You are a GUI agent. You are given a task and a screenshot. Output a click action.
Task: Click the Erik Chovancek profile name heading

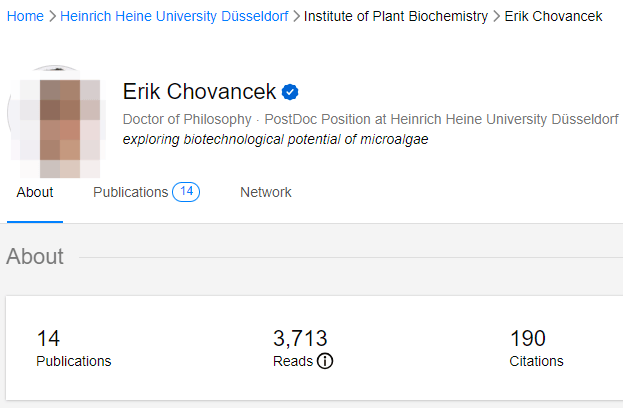coord(199,92)
